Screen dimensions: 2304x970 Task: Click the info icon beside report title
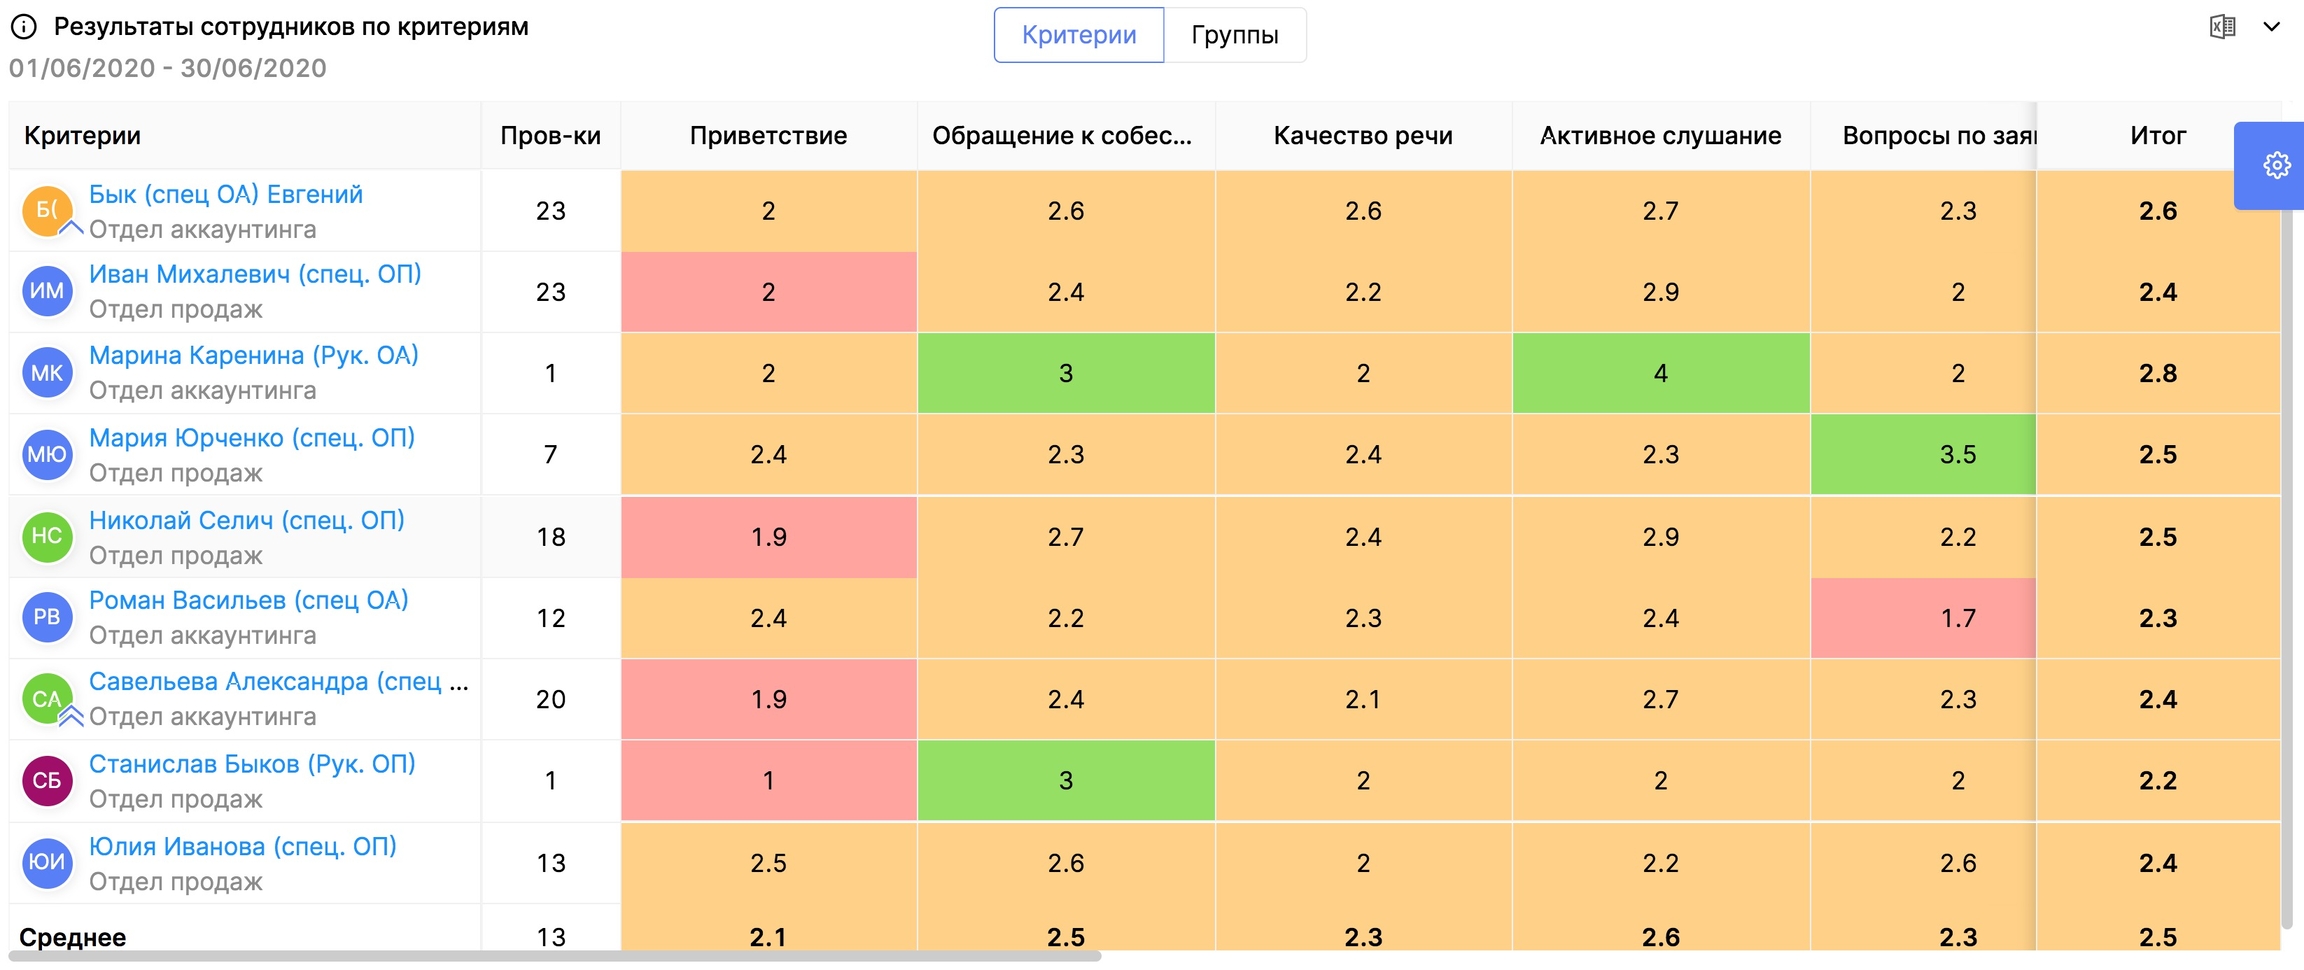pos(24,27)
